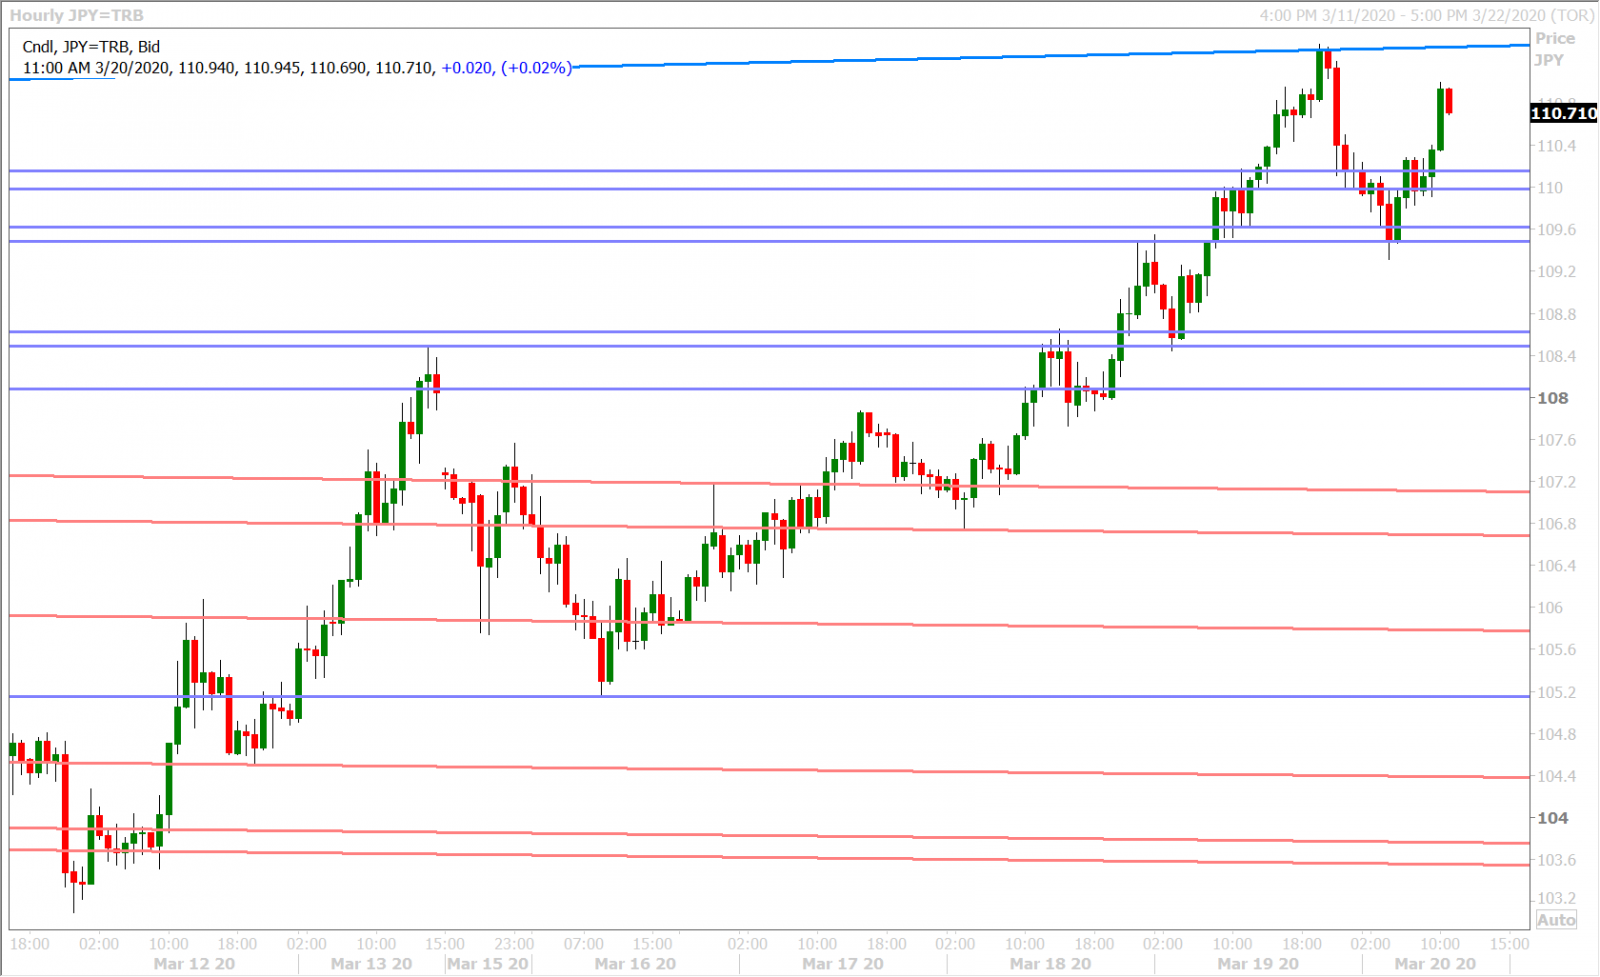This screenshot has height=977, width=1600.
Task: Click the Price JPY axis header
Action: 1554,49
